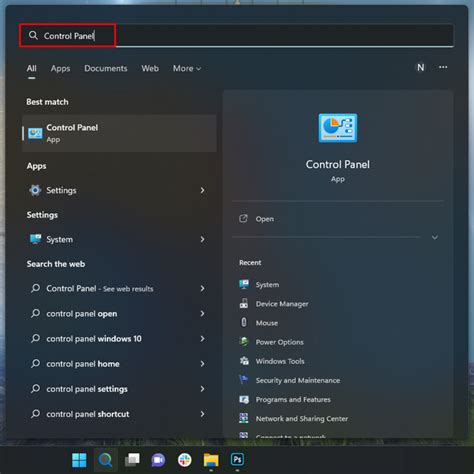Viewport: 474px width, 474px height.
Task: Open Security and Maintenance from Recent
Action: [298, 380]
